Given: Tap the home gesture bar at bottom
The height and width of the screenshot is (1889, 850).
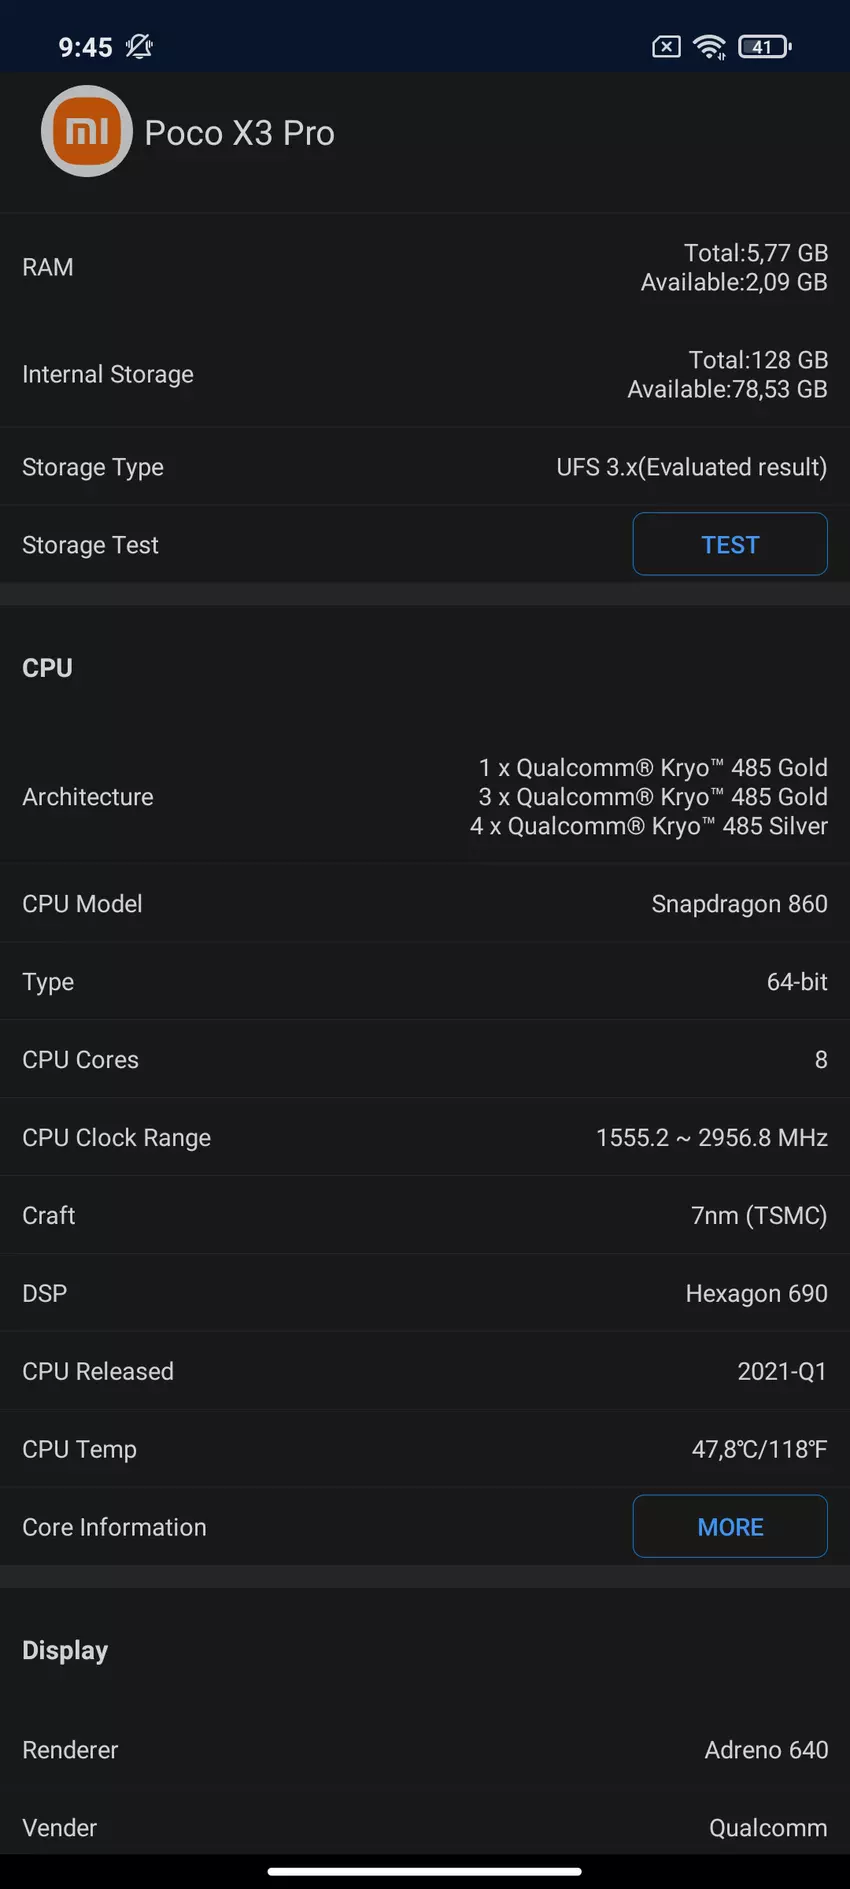Looking at the screenshot, I should [425, 1871].
